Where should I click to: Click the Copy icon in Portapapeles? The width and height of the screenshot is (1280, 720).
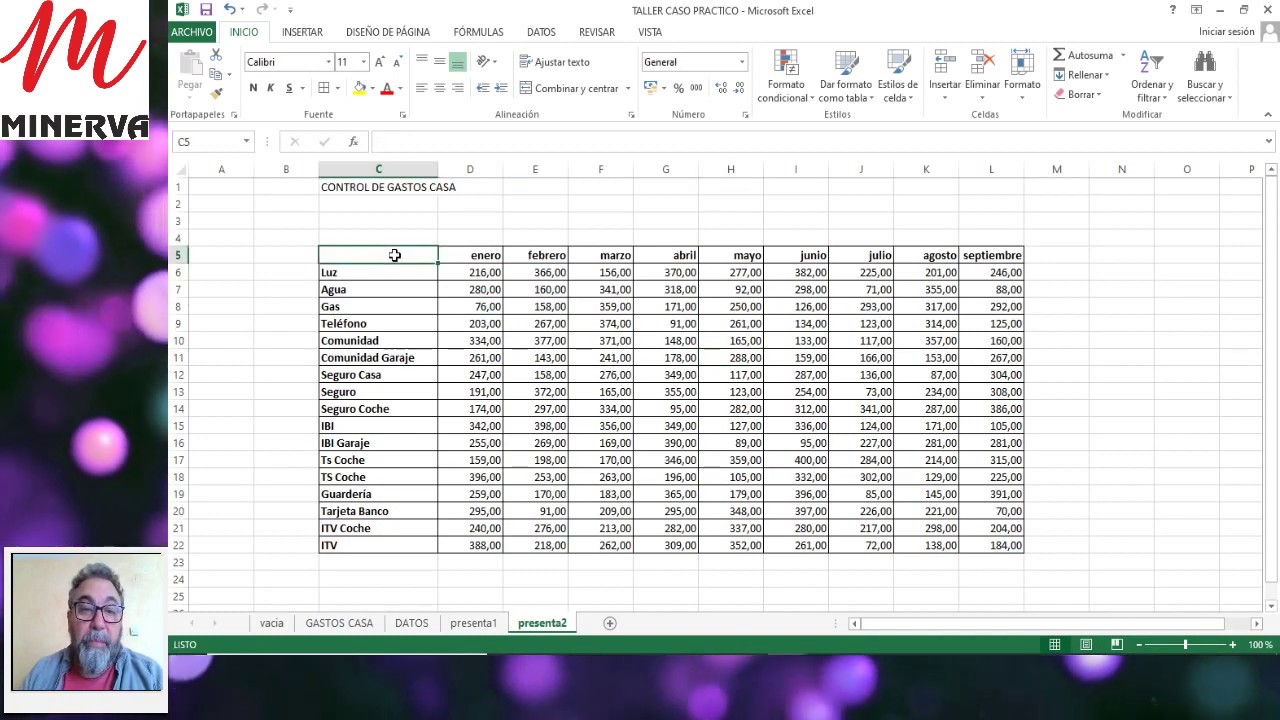click(215, 75)
